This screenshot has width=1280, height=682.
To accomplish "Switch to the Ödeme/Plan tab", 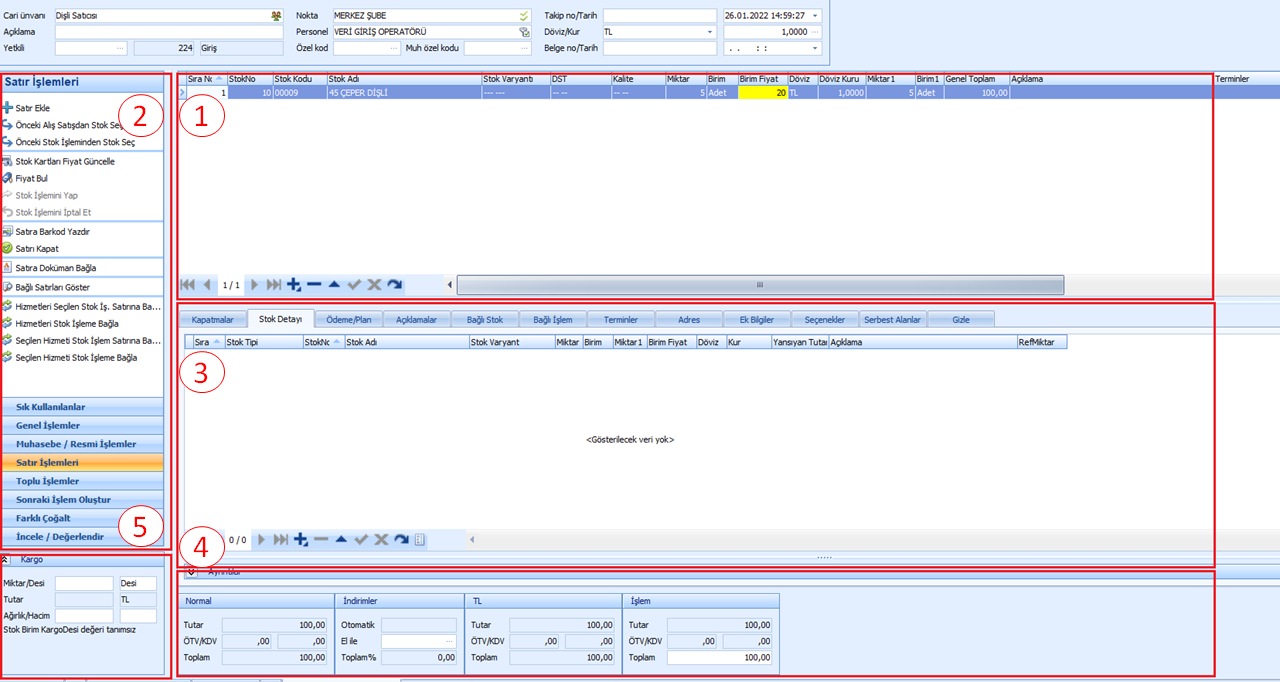I will (348, 319).
